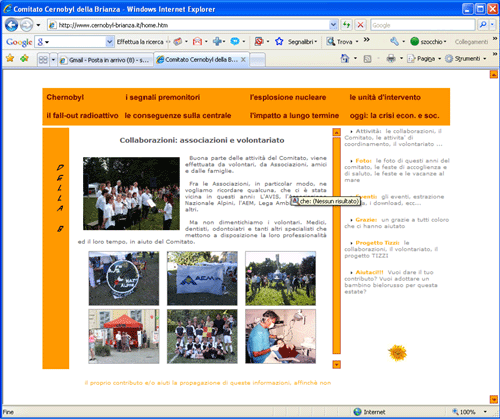
Task: Click the blue star bookmarks icon
Action: point(279,42)
